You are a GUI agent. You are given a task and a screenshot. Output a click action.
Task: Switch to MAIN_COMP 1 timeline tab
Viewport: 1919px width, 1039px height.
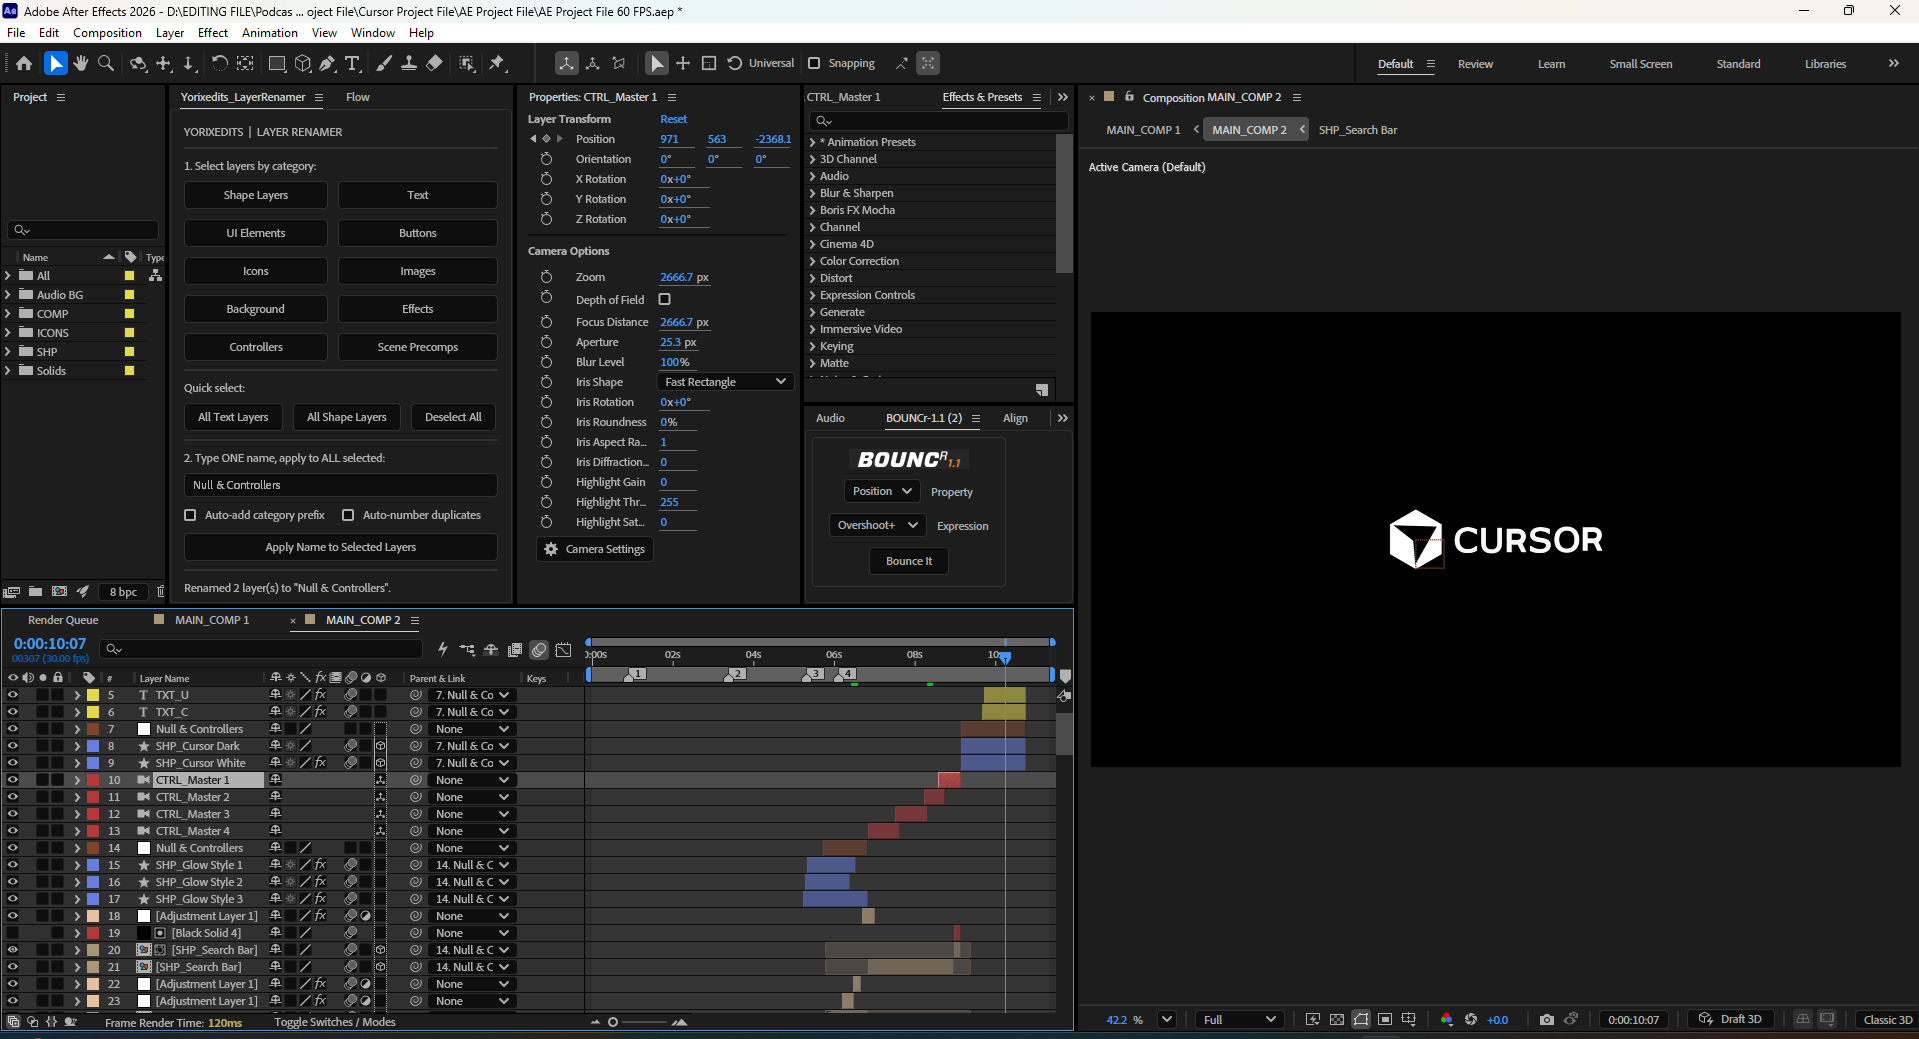tap(212, 620)
